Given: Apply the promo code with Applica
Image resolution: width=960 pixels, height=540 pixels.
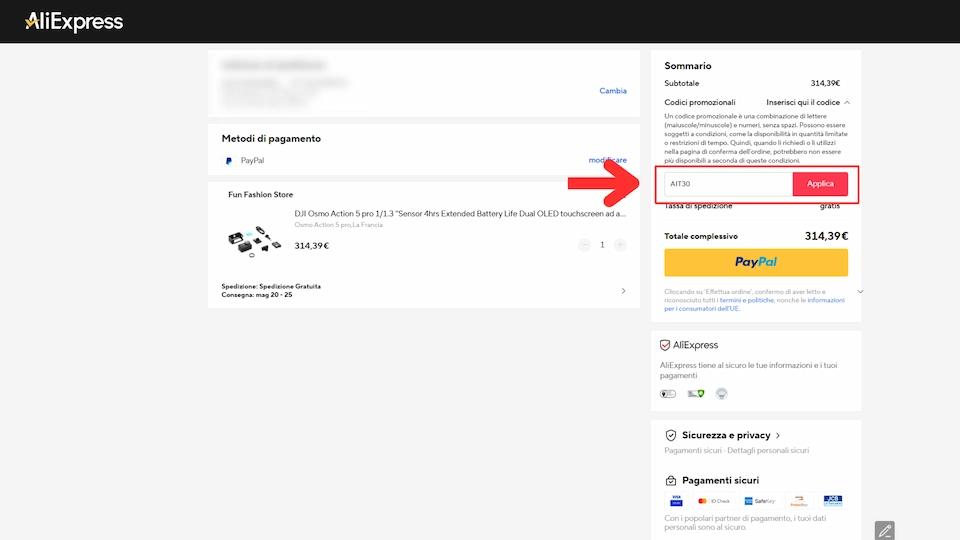Looking at the screenshot, I should click(820, 184).
